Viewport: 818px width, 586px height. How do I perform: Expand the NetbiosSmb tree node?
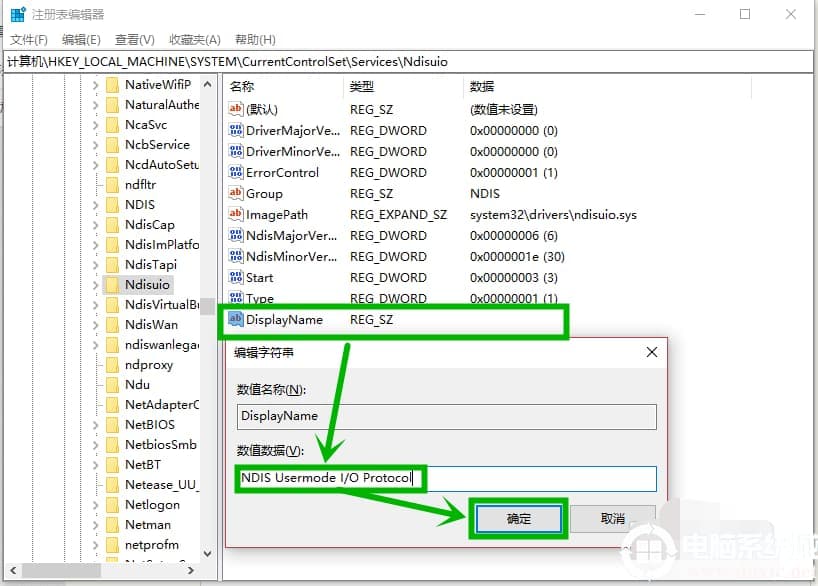click(x=95, y=445)
